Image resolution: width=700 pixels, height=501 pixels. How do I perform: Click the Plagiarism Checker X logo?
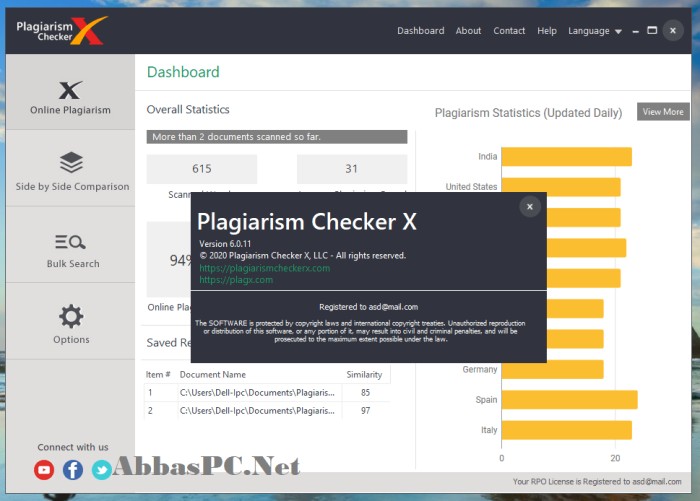click(62, 31)
